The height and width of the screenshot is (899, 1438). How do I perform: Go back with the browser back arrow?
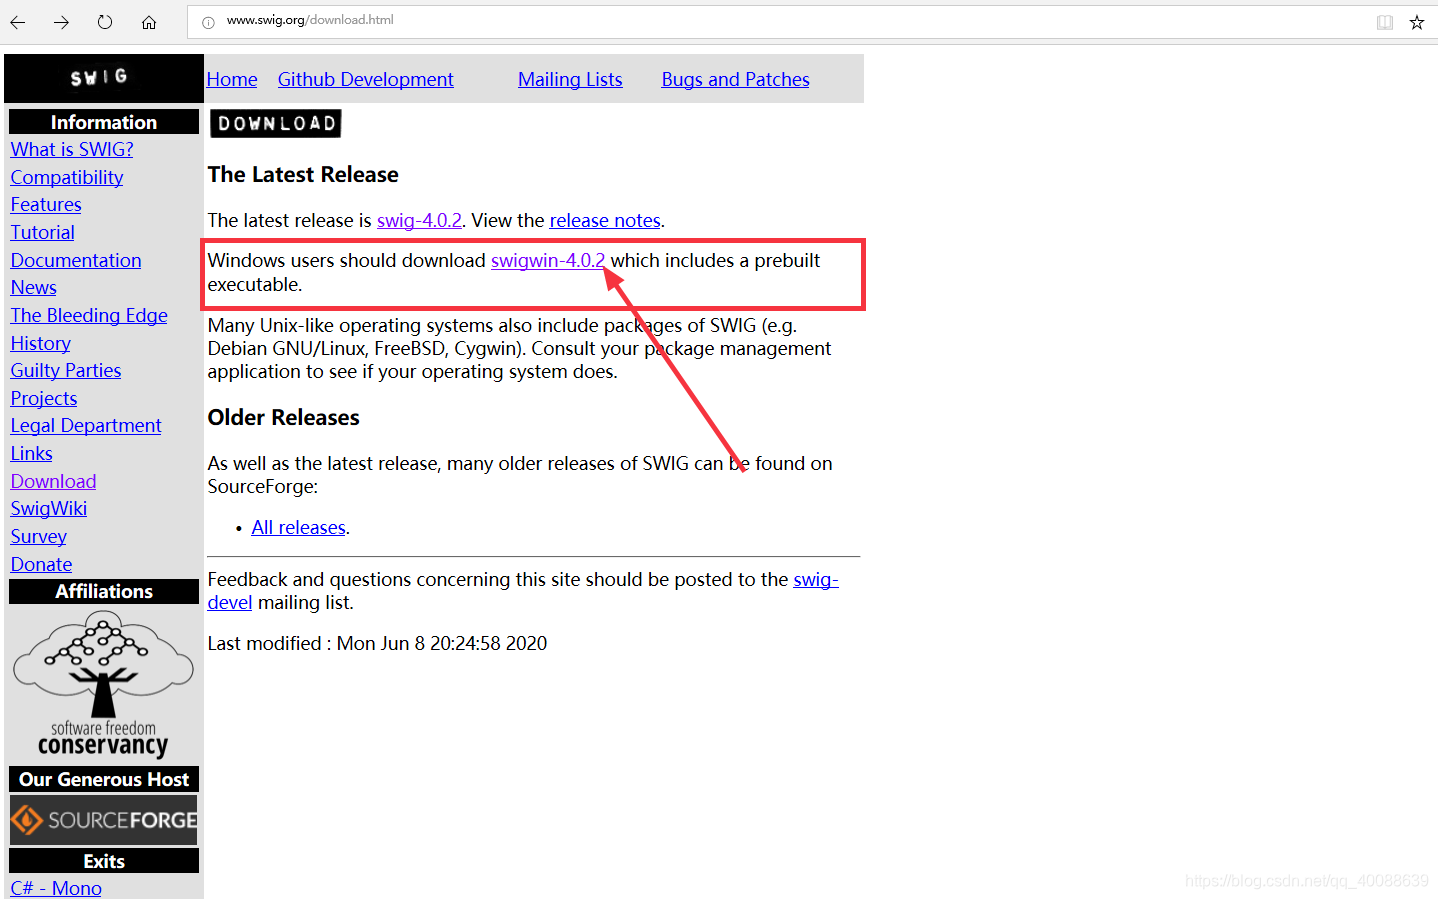click(18, 21)
